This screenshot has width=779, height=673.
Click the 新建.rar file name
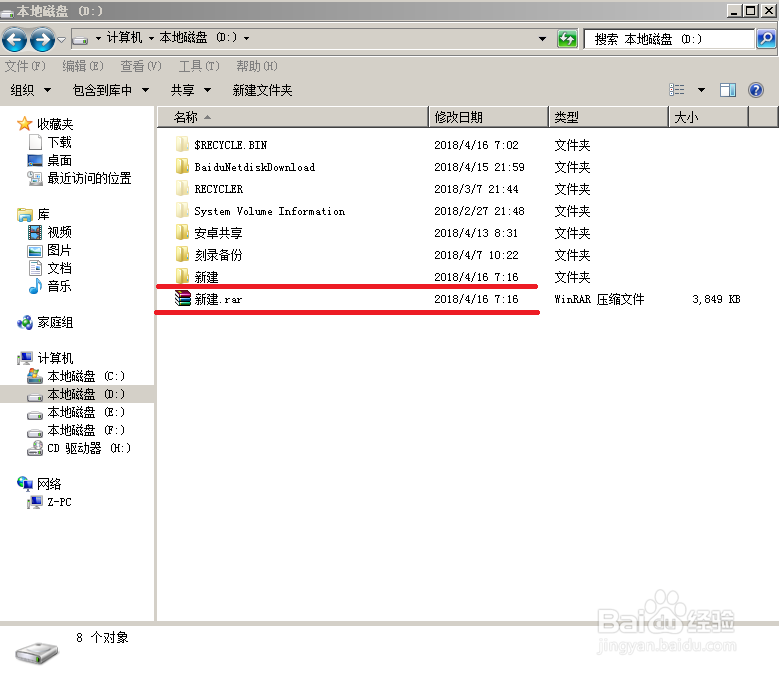[x=218, y=299]
